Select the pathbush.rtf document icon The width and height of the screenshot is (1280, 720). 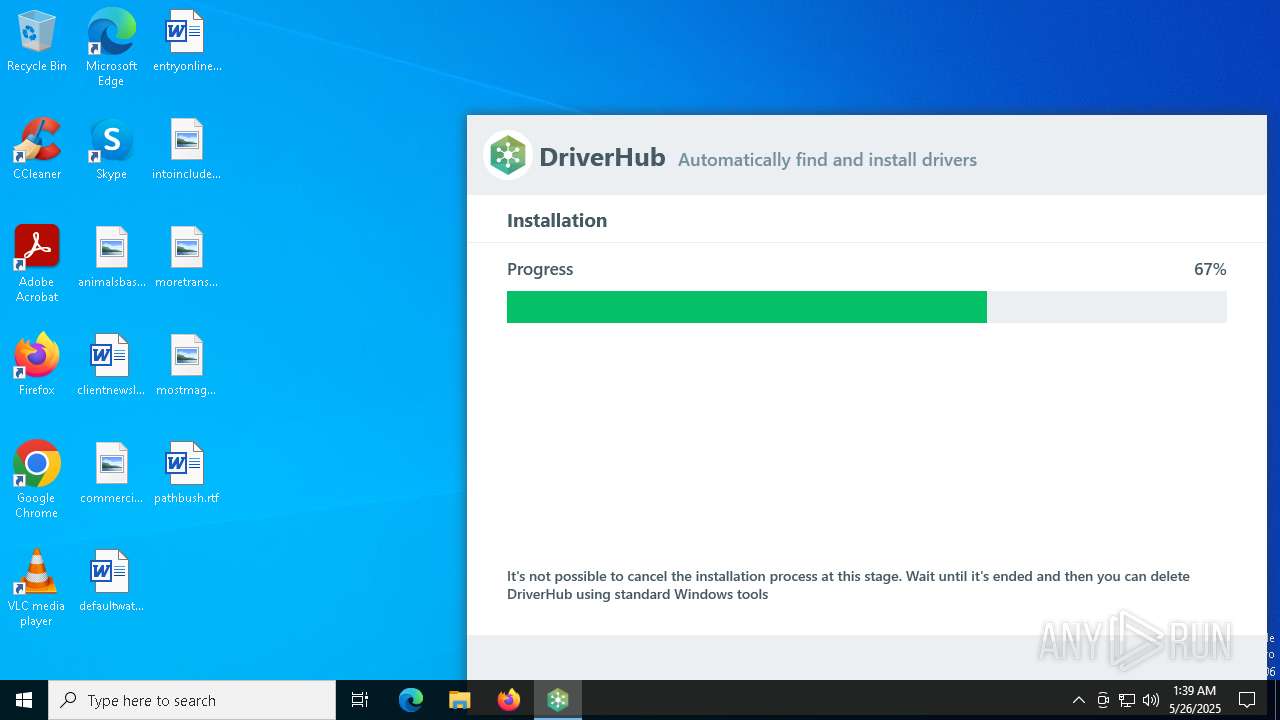click(x=187, y=474)
